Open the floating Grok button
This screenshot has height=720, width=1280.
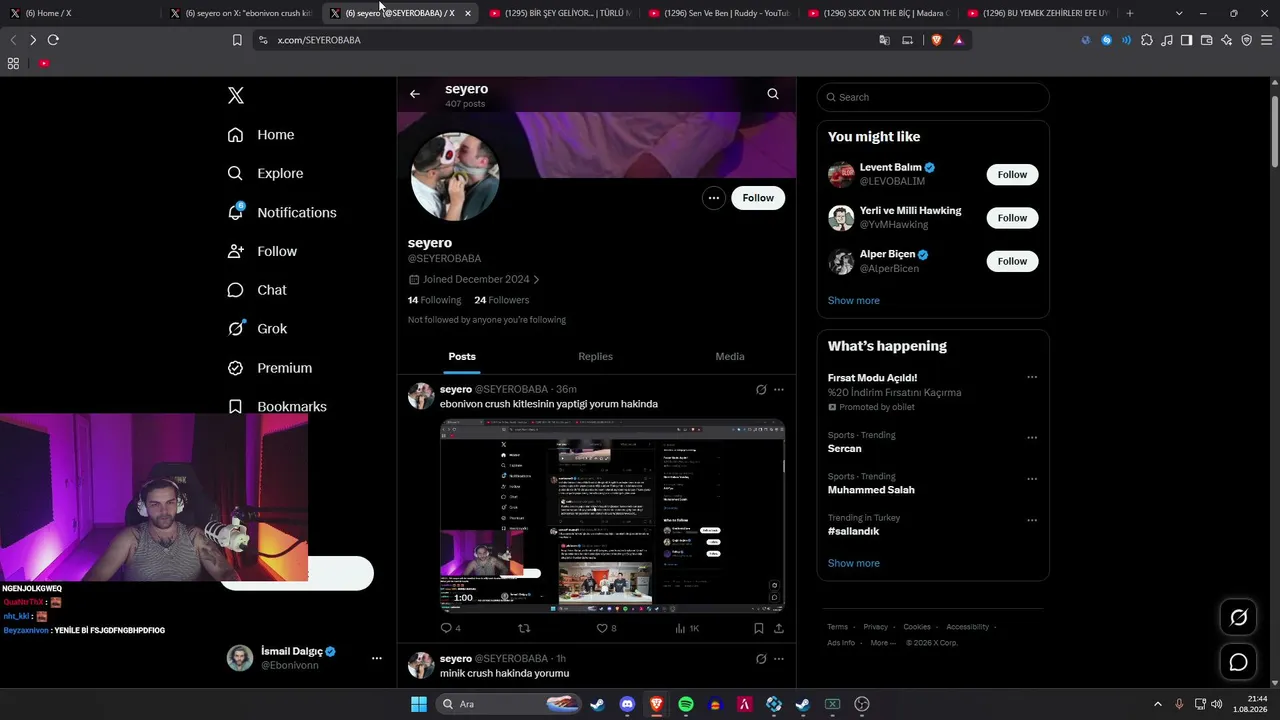1238,618
